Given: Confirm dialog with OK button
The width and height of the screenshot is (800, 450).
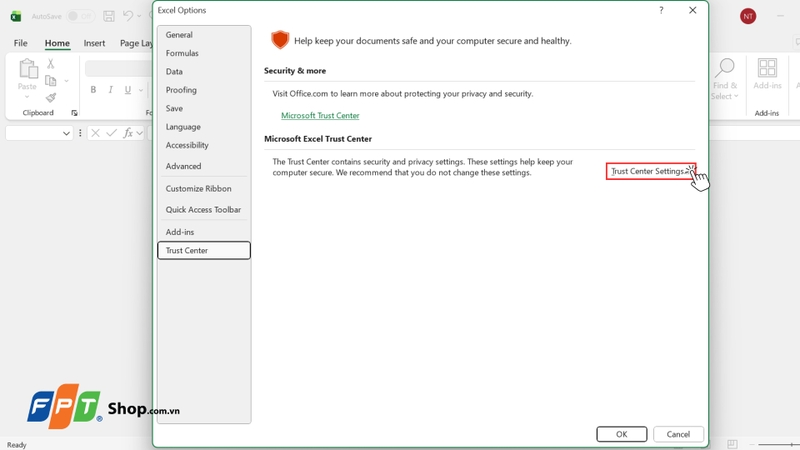Looking at the screenshot, I should pyautogui.click(x=621, y=434).
